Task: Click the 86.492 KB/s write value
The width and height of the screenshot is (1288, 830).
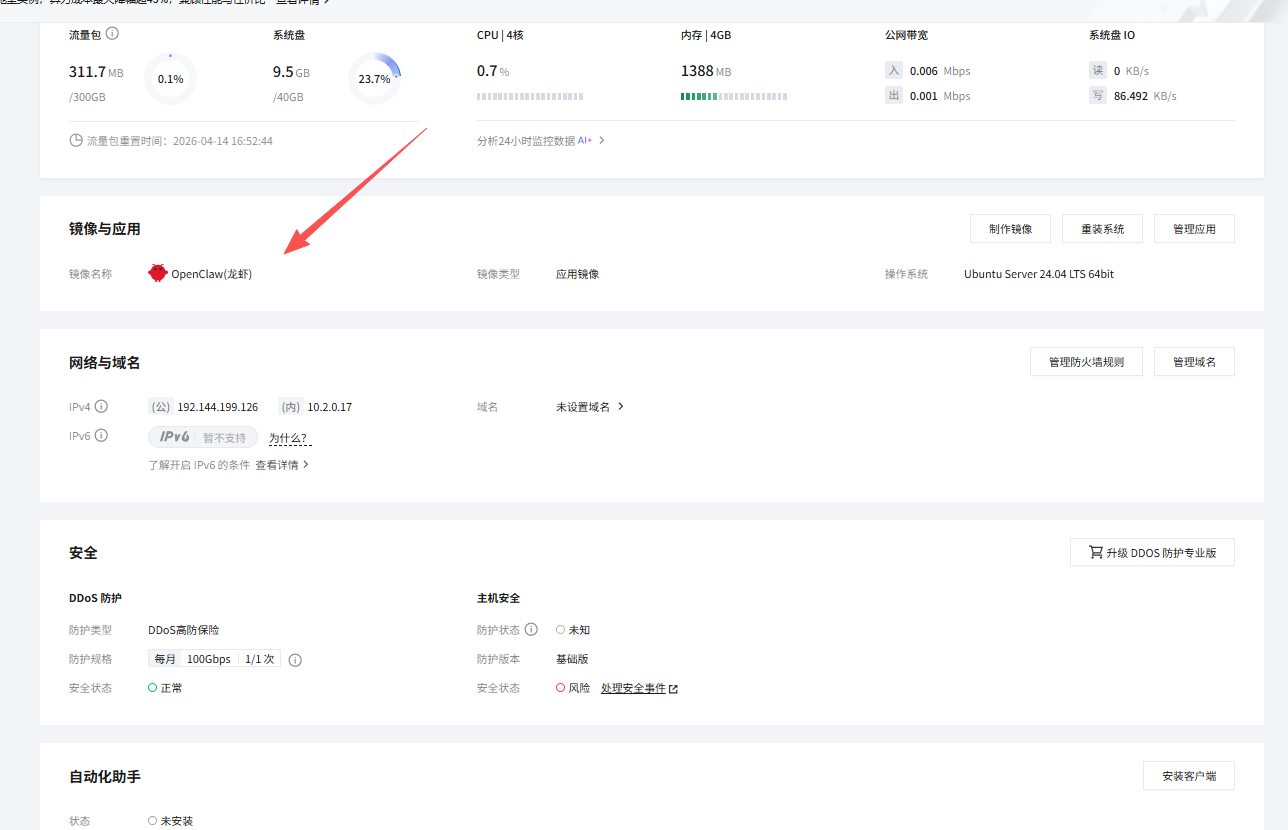Action: pyautogui.click(x=1145, y=96)
